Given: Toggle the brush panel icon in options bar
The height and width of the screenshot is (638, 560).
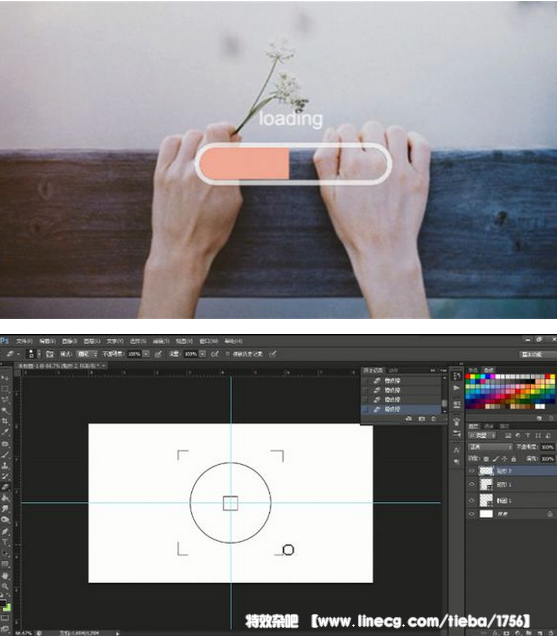Looking at the screenshot, I should [x=50, y=354].
